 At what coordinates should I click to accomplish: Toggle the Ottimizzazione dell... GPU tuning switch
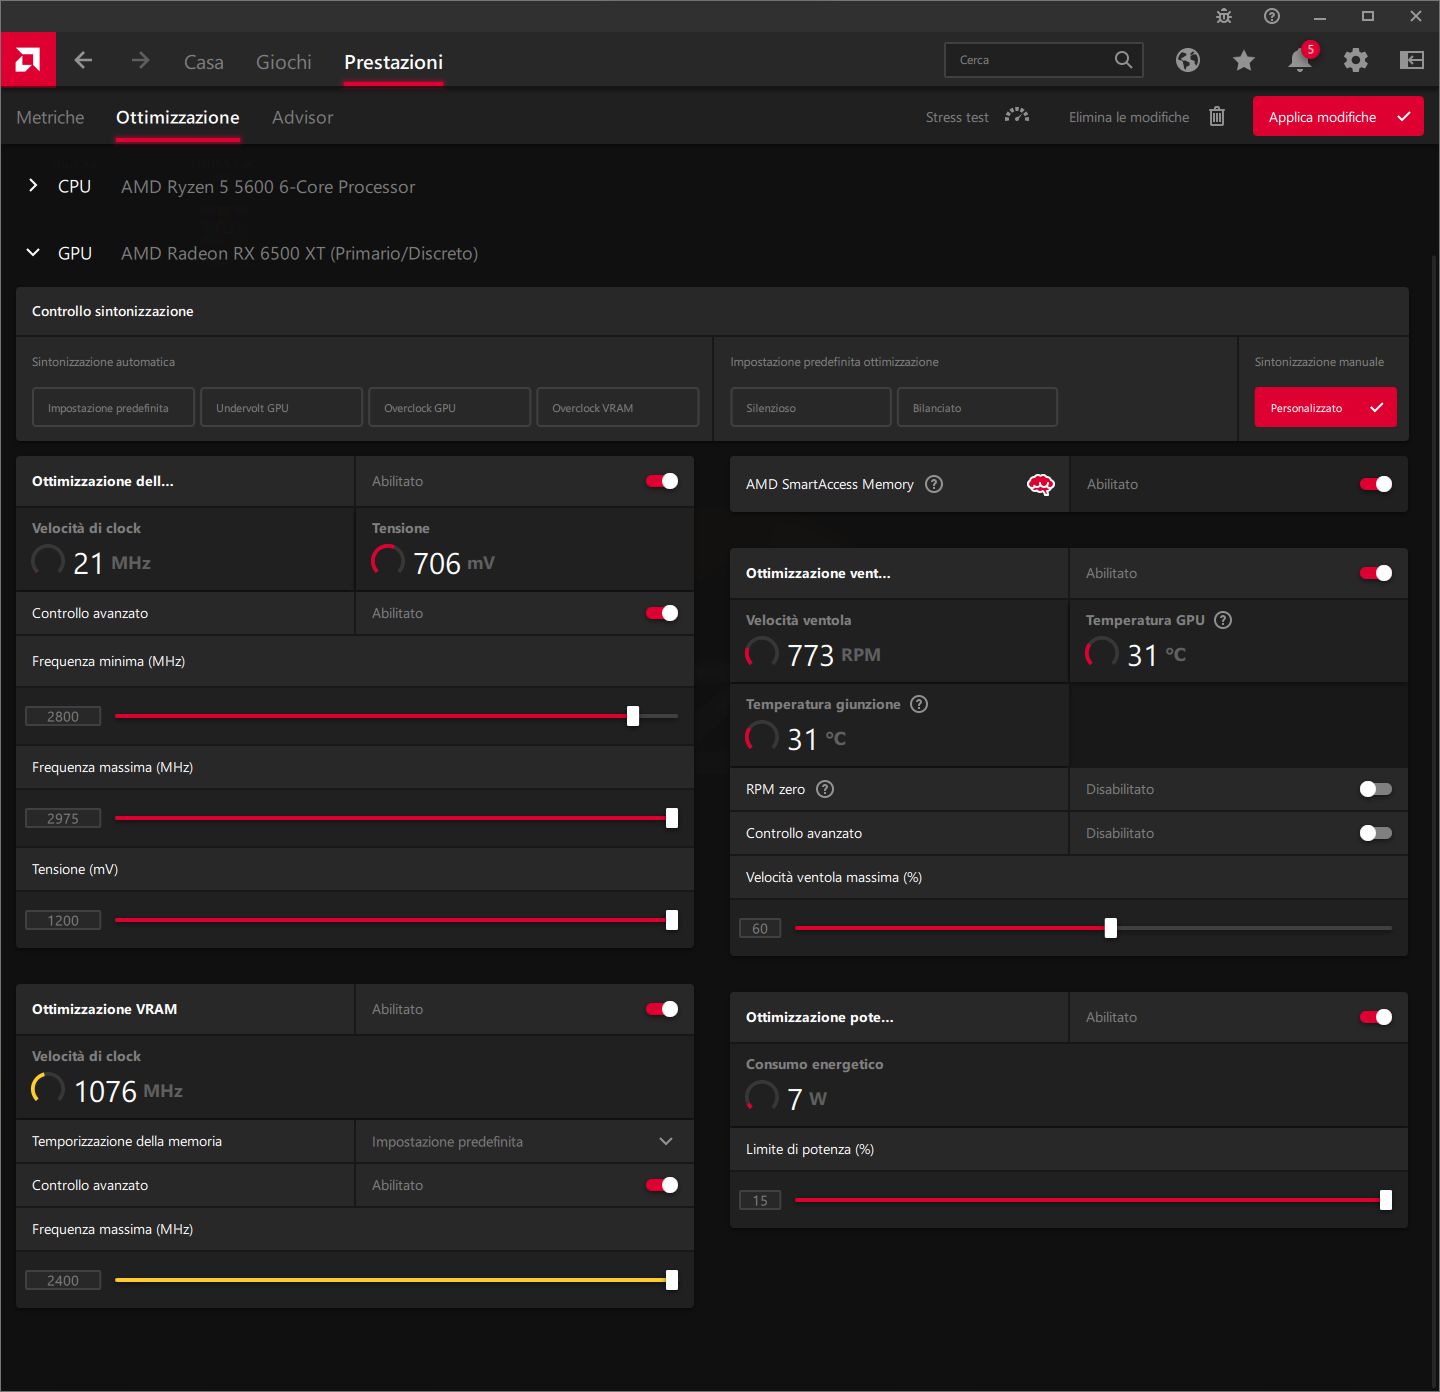pyautogui.click(x=662, y=481)
